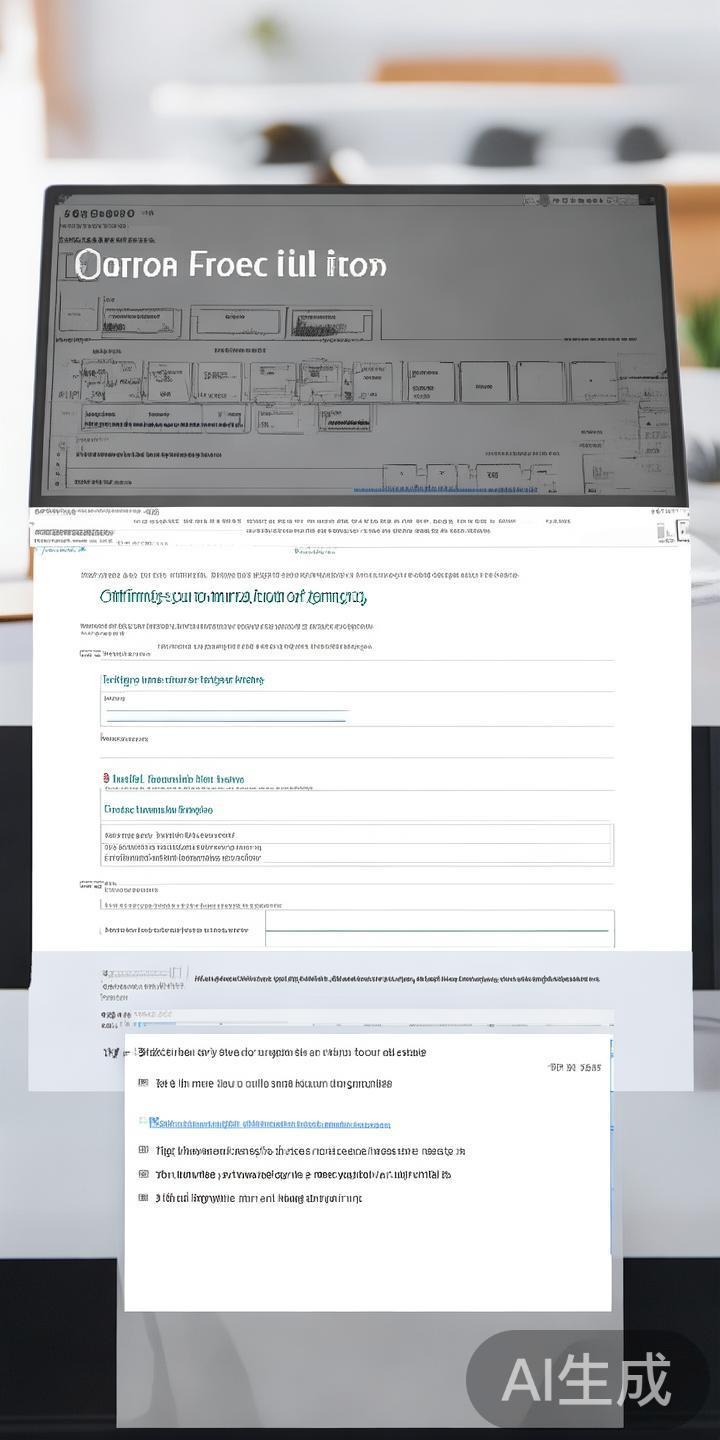The image size is (720, 1440).
Task: Open the teal heading above the three-row table
Action: click(158, 809)
